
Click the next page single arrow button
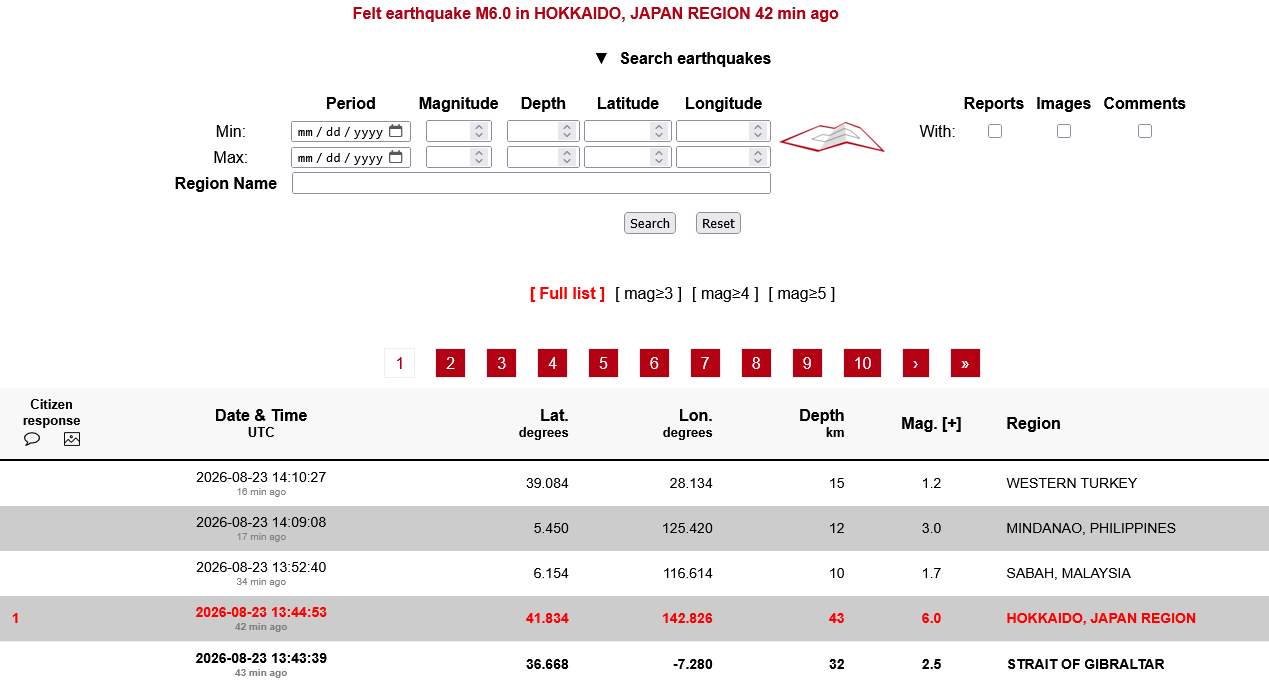pyautogui.click(x=915, y=363)
